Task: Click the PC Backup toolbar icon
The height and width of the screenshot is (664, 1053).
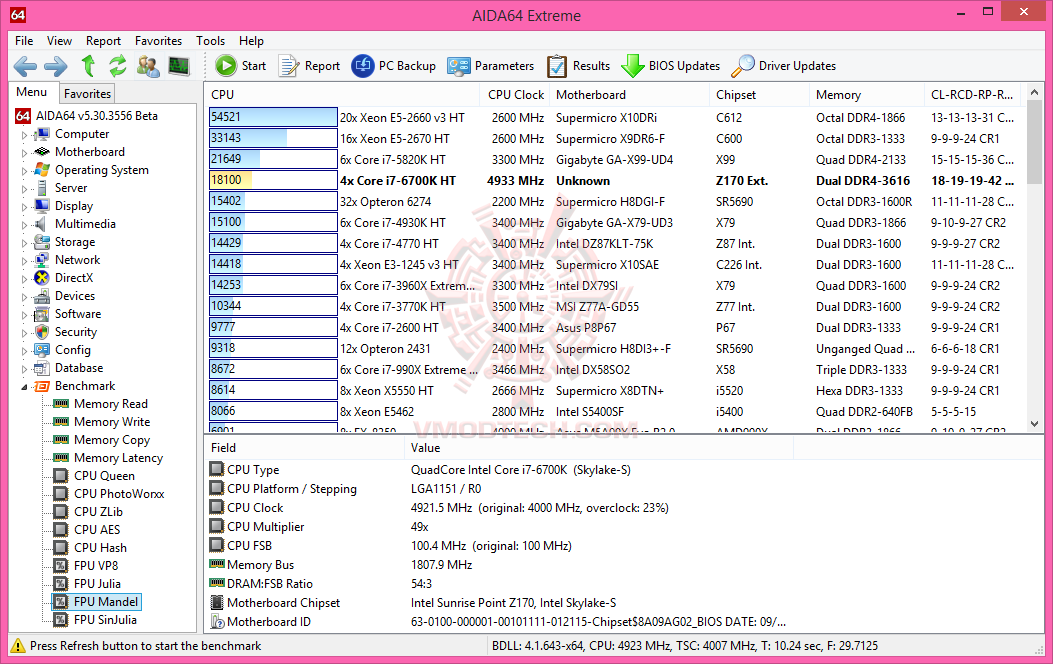Action: tap(363, 65)
